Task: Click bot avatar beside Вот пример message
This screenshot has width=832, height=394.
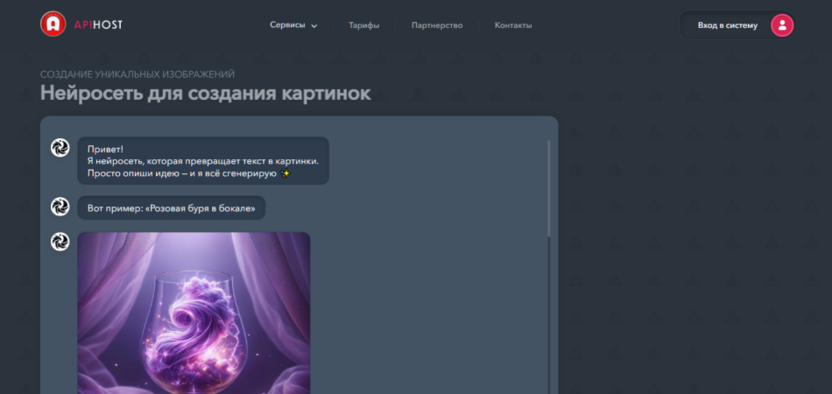Action: click(x=60, y=206)
